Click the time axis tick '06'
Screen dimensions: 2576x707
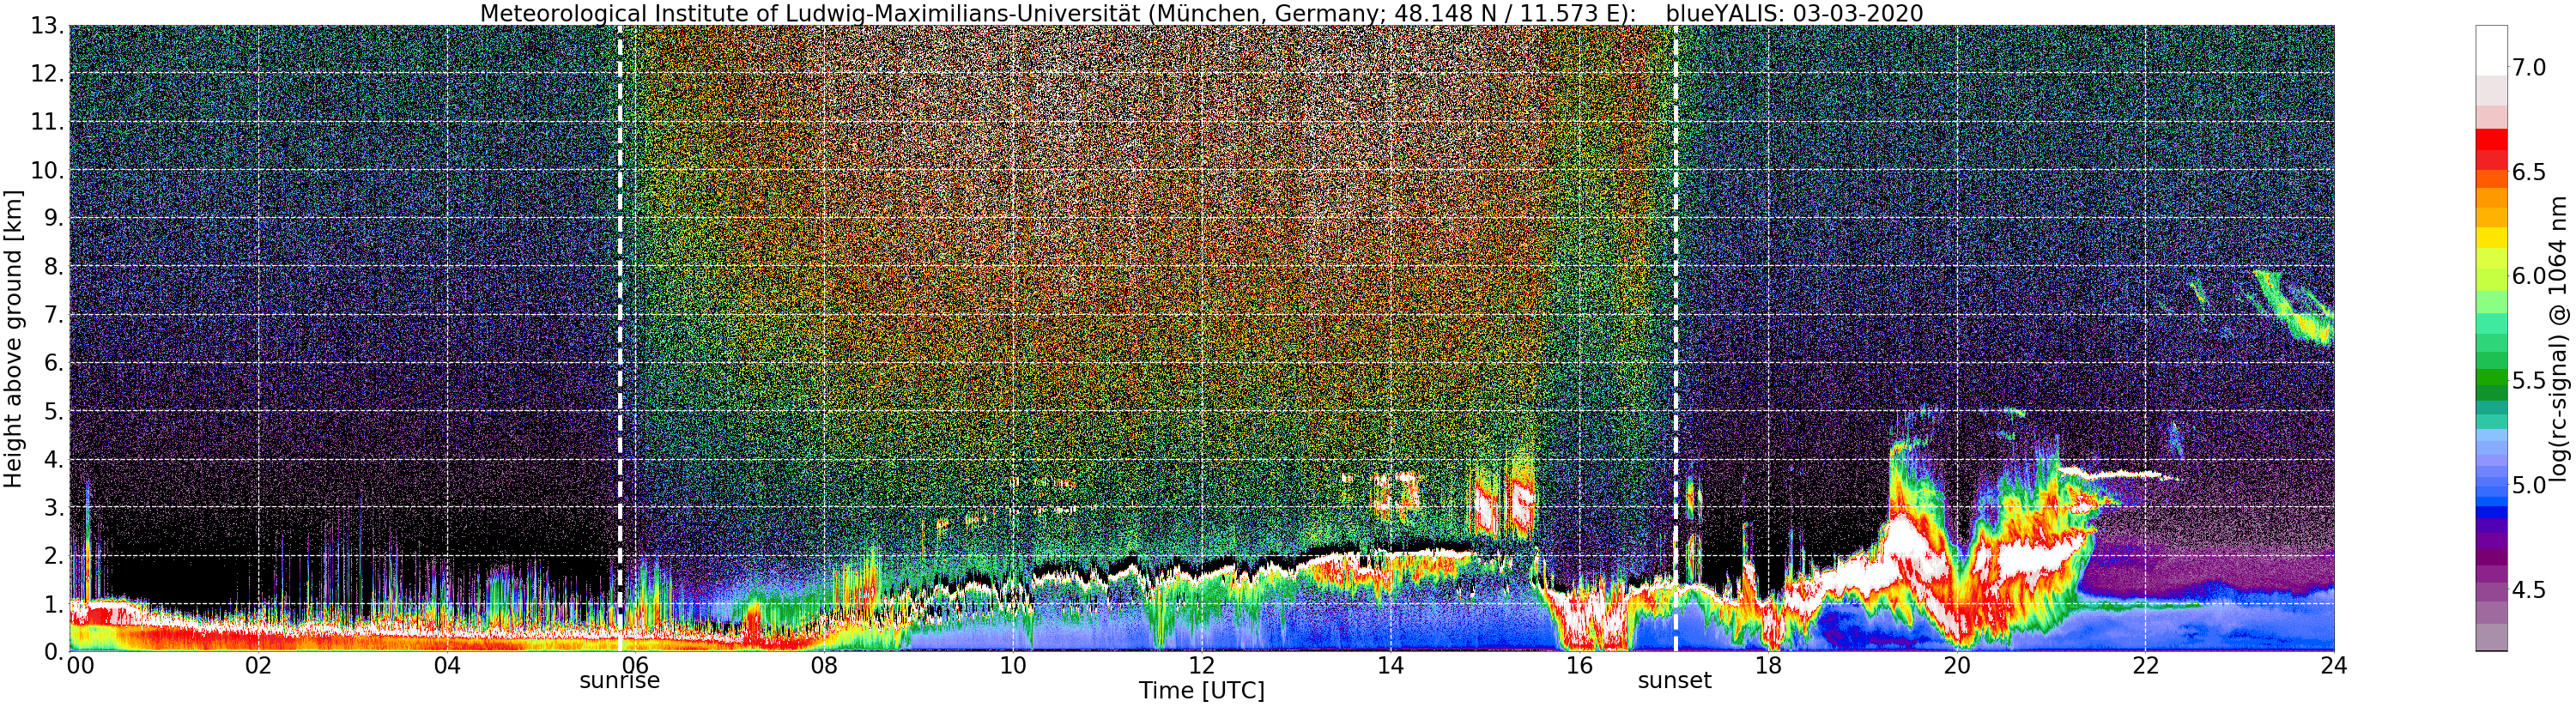tap(636, 666)
